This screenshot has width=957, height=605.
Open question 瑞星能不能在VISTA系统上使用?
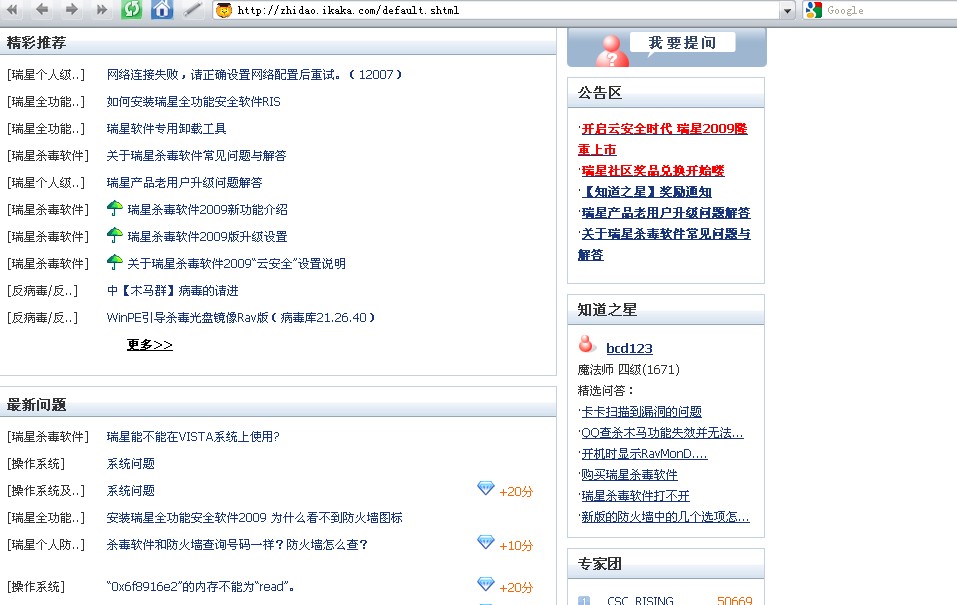click(193, 437)
